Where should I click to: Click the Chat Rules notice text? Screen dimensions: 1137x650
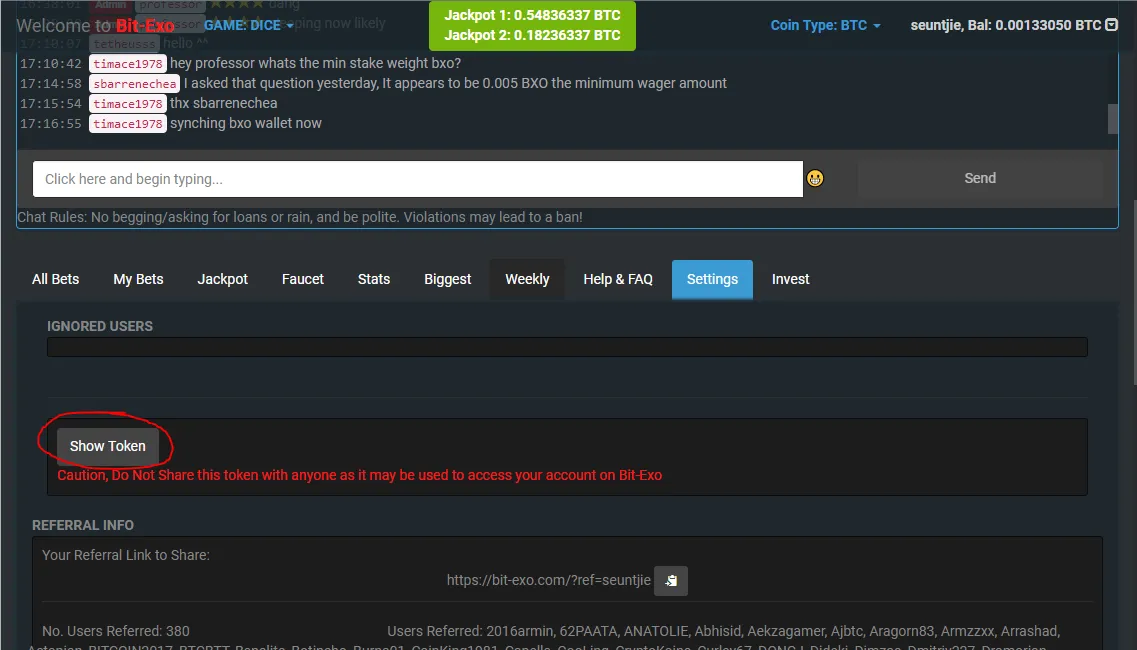coord(299,217)
